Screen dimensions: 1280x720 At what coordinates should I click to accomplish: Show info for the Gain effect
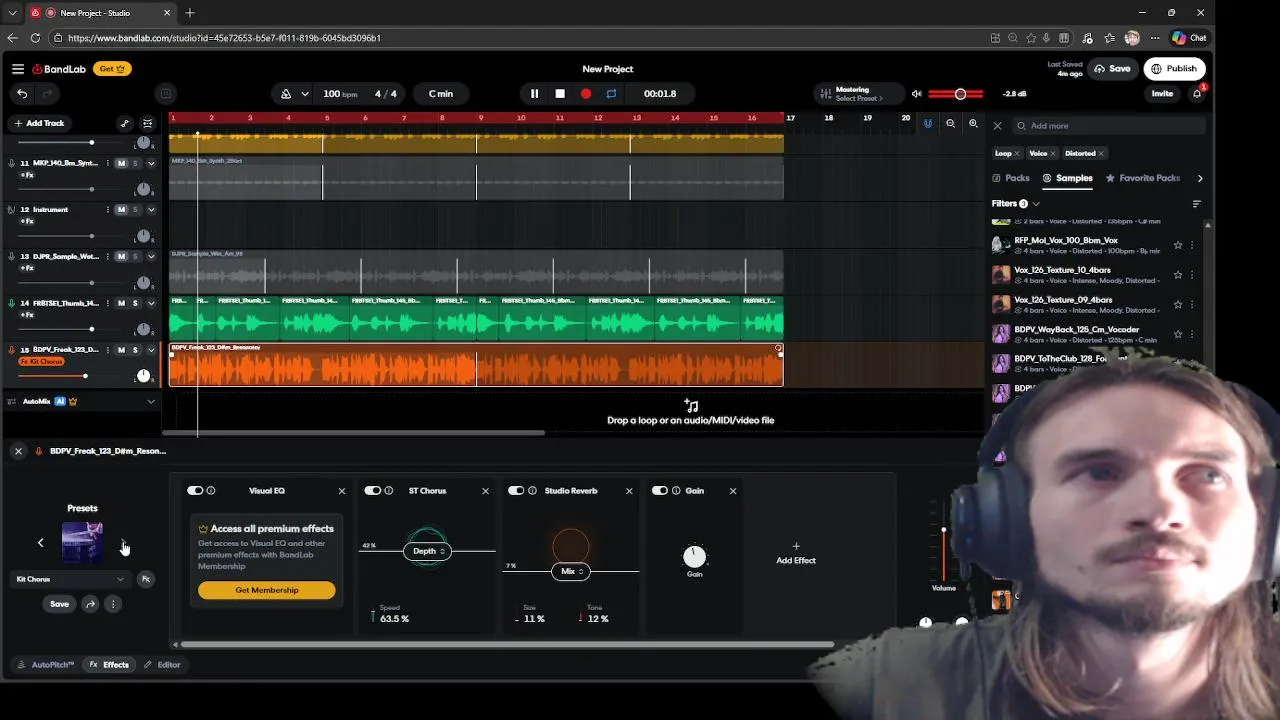676,491
